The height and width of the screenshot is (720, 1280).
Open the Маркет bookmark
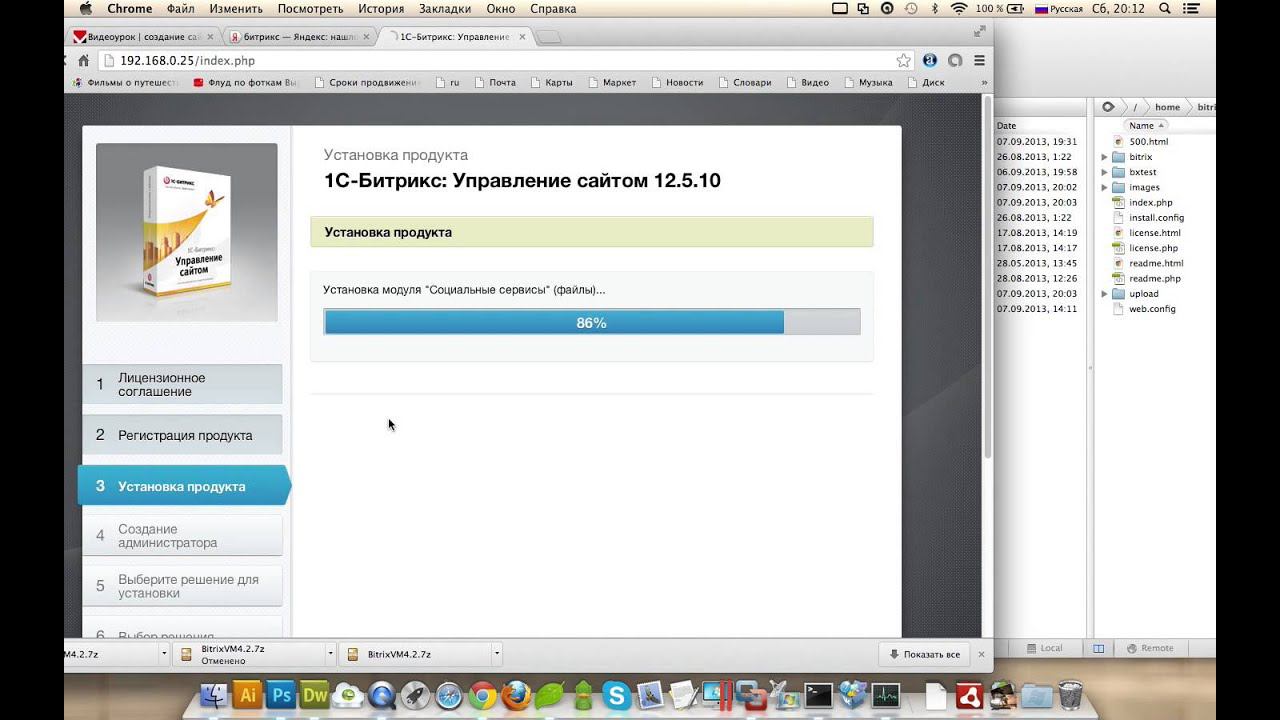[611, 83]
